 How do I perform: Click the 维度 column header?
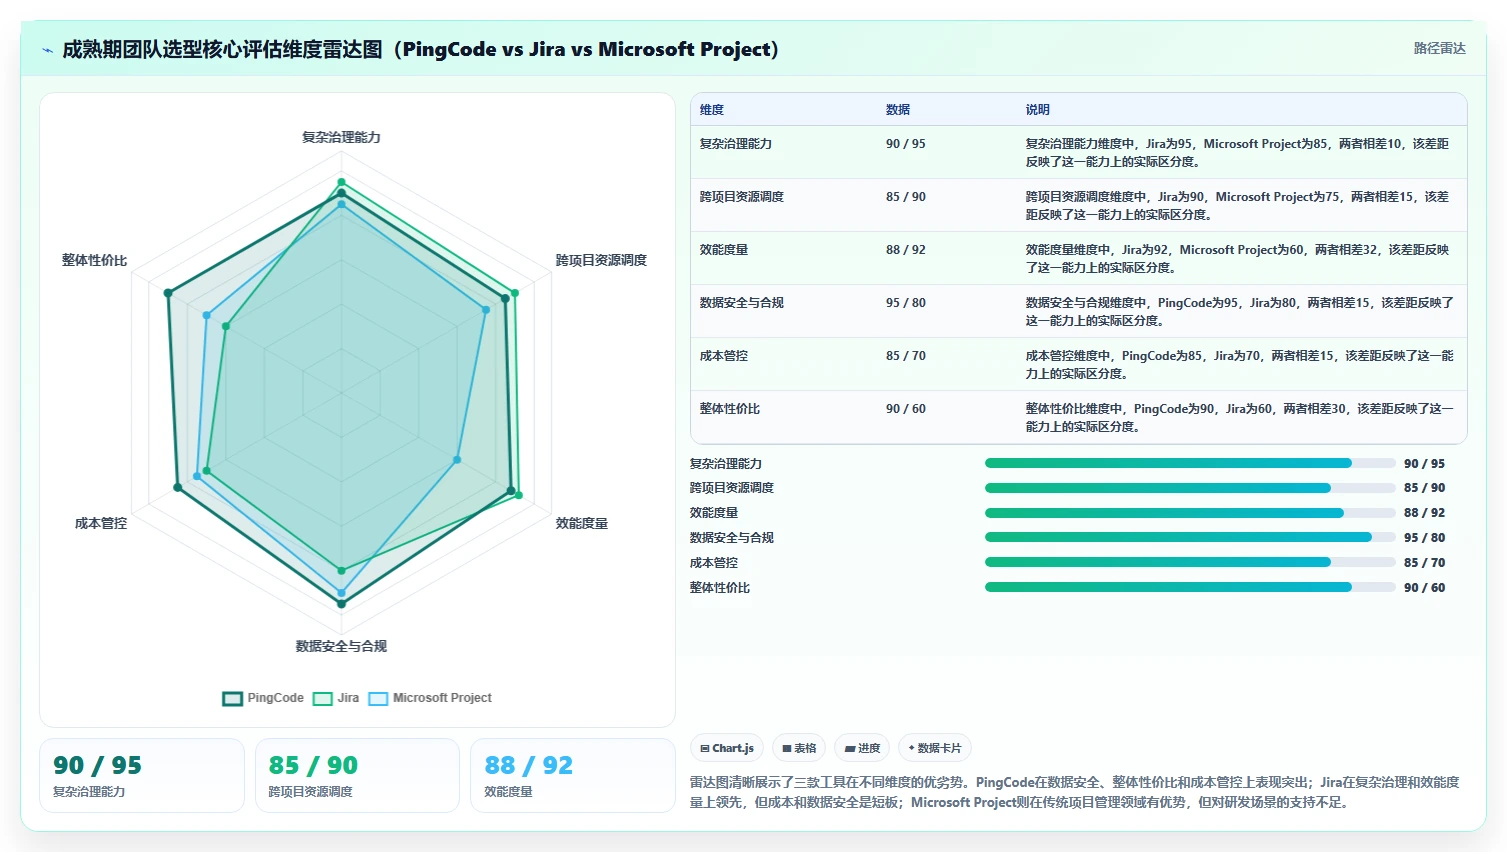click(x=712, y=110)
